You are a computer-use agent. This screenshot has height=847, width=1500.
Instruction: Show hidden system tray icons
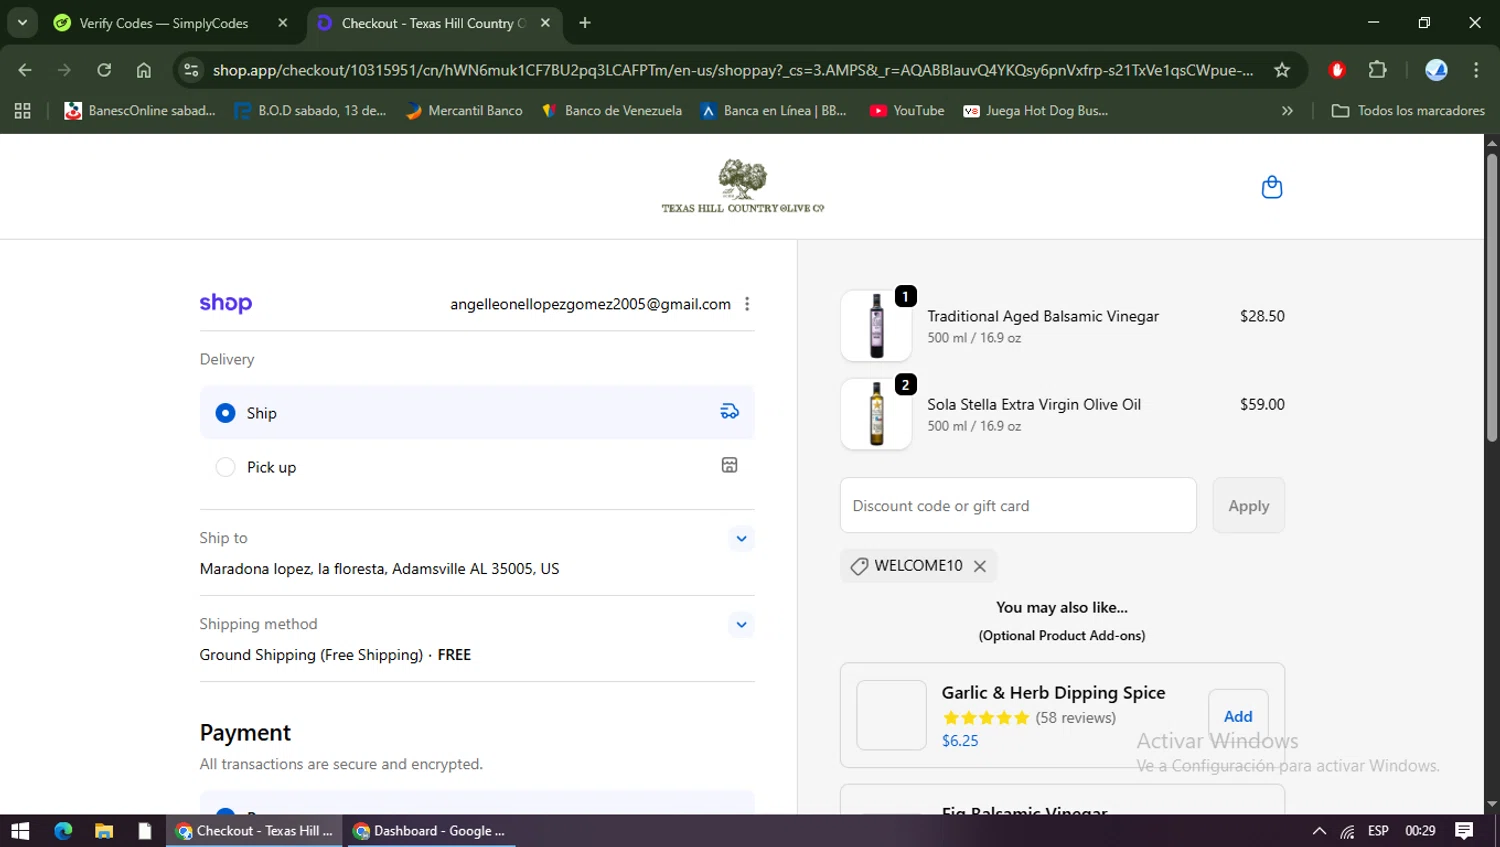(1319, 831)
